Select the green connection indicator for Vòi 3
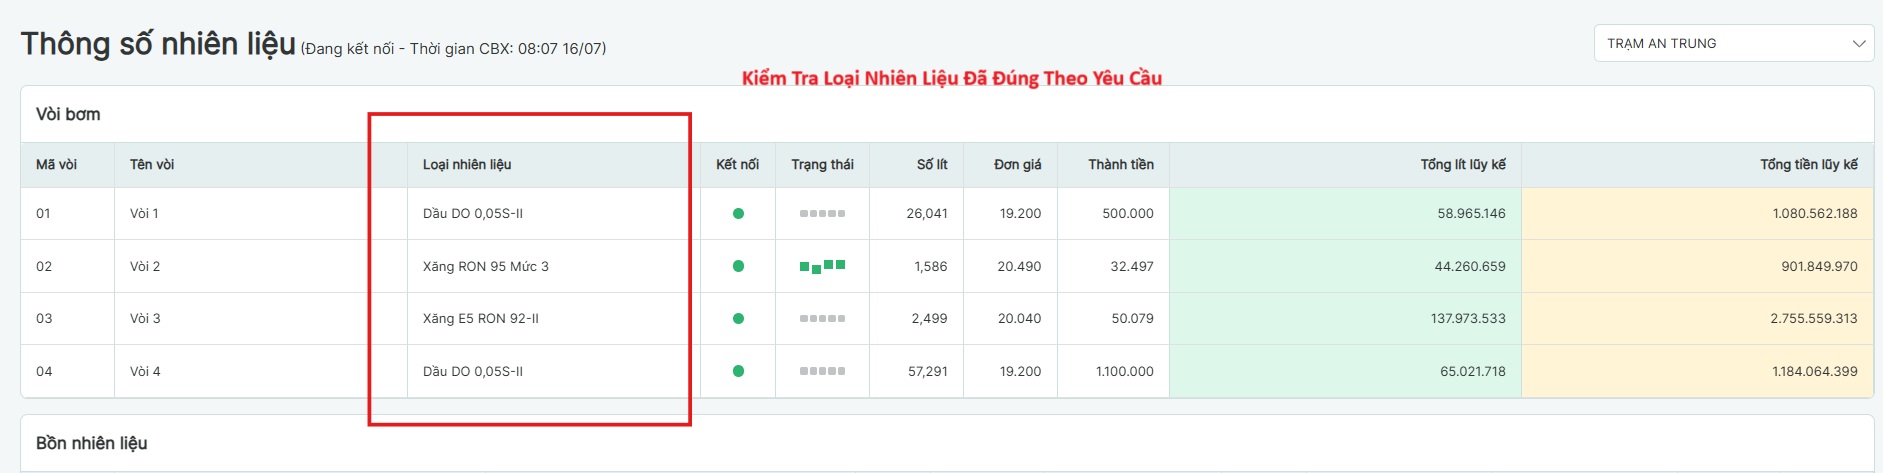1883x473 pixels. (738, 319)
